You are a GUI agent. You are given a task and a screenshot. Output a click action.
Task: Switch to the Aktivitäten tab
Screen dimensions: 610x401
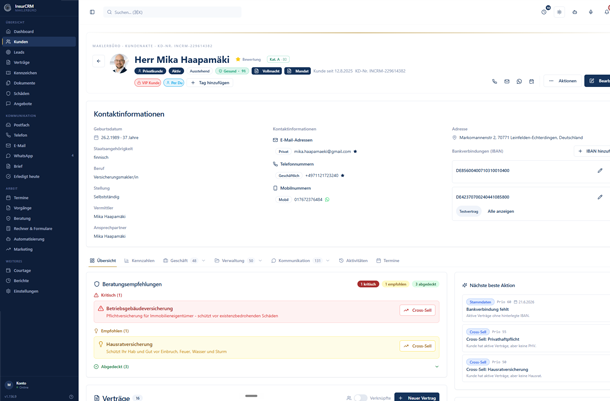pos(353,261)
